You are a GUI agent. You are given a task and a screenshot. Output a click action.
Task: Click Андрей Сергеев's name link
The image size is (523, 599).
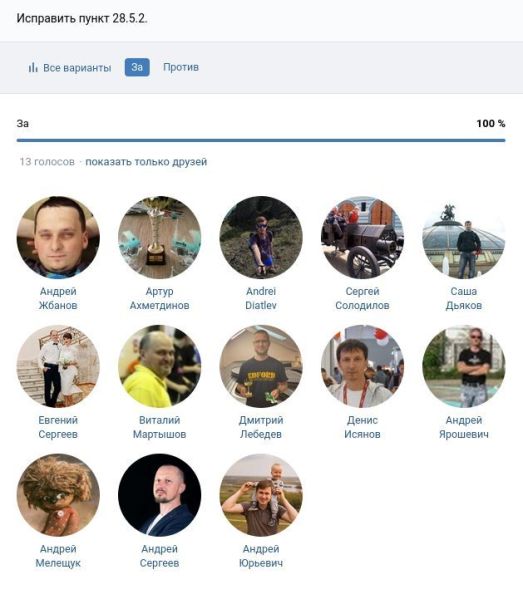click(x=159, y=556)
